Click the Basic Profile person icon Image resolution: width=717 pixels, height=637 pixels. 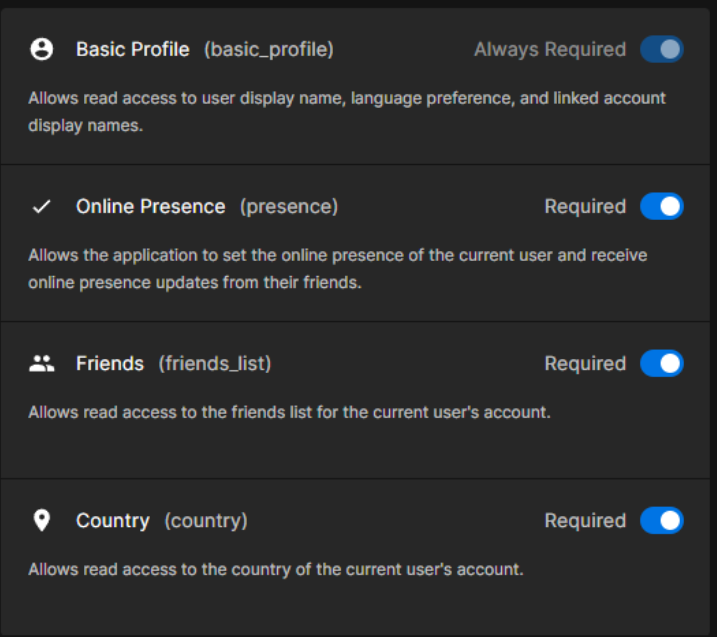tap(42, 49)
